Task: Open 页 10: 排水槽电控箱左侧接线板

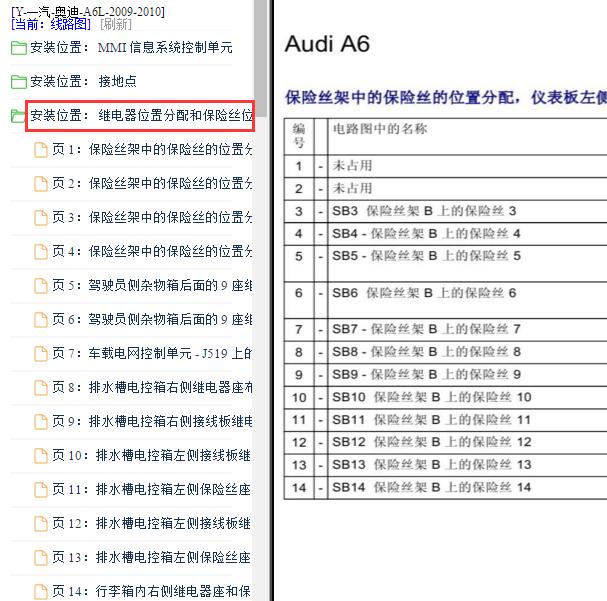Action: coord(151,455)
